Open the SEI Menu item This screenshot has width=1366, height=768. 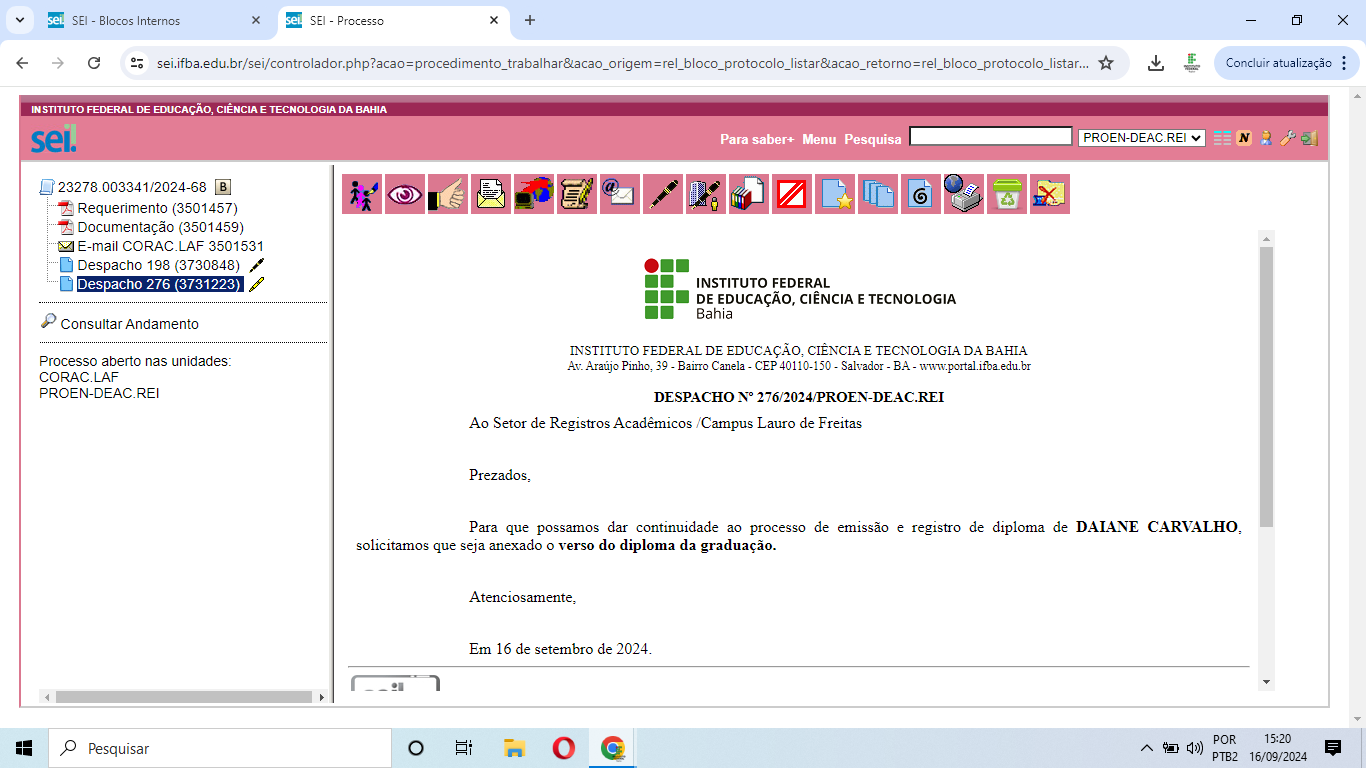(819, 139)
